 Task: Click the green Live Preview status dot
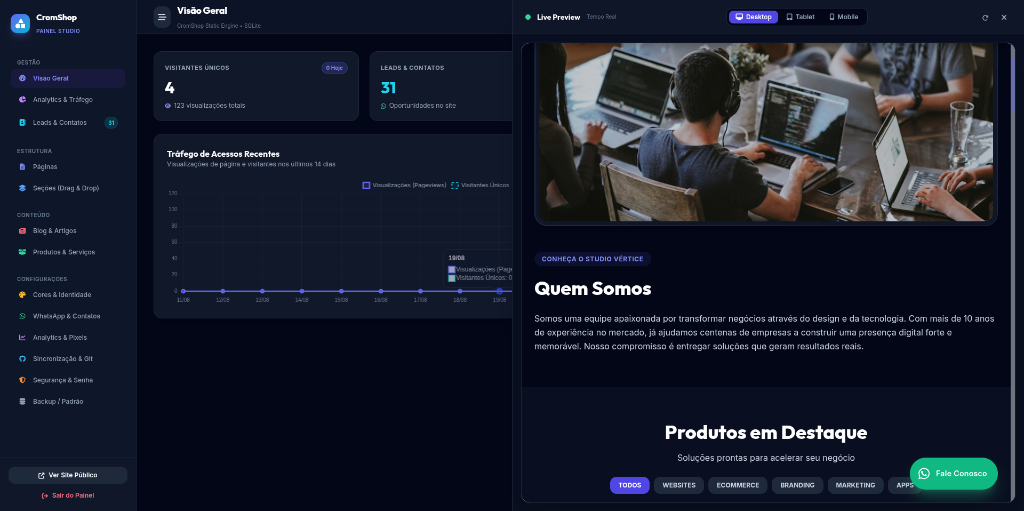pos(528,17)
